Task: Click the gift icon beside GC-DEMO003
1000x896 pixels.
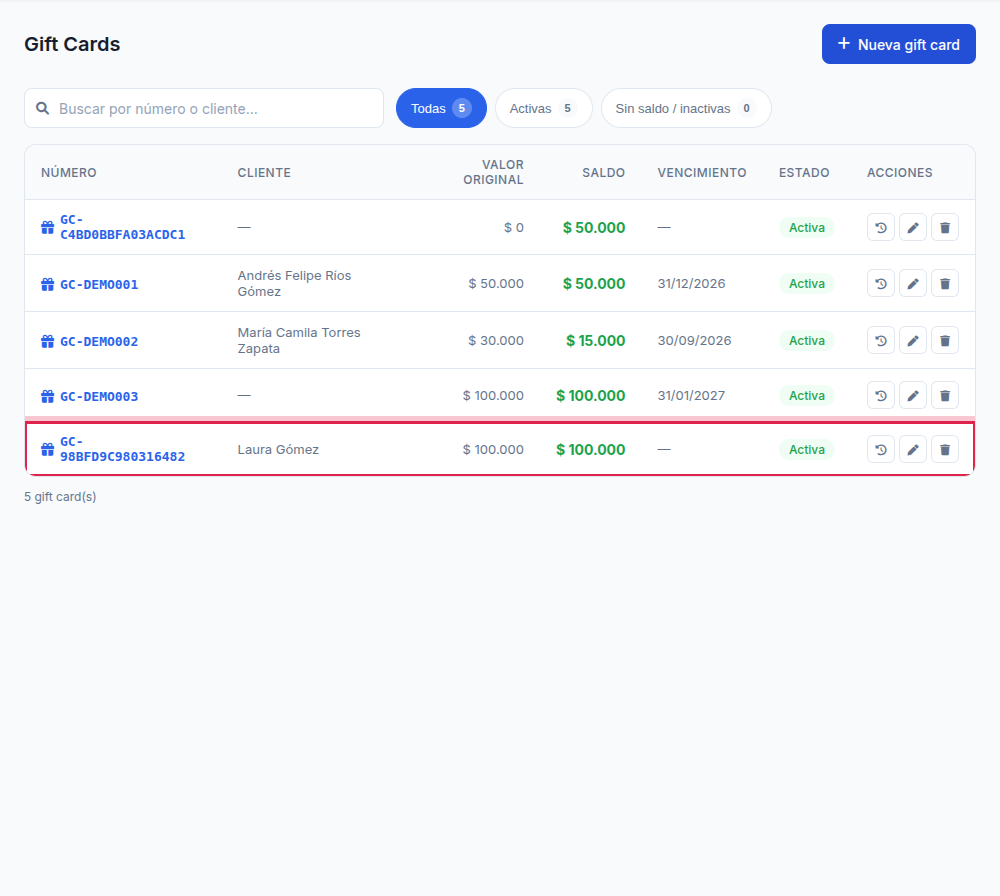Action: pyautogui.click(x=47, y=397)
